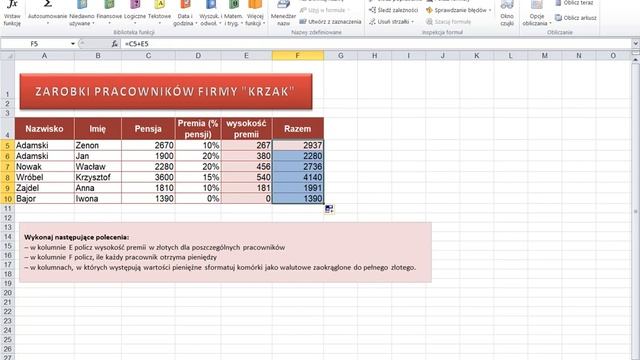Click cell with total 4140
Viewport: 640px width, 360px height.
pyautogui.click(x=298, y=177)
